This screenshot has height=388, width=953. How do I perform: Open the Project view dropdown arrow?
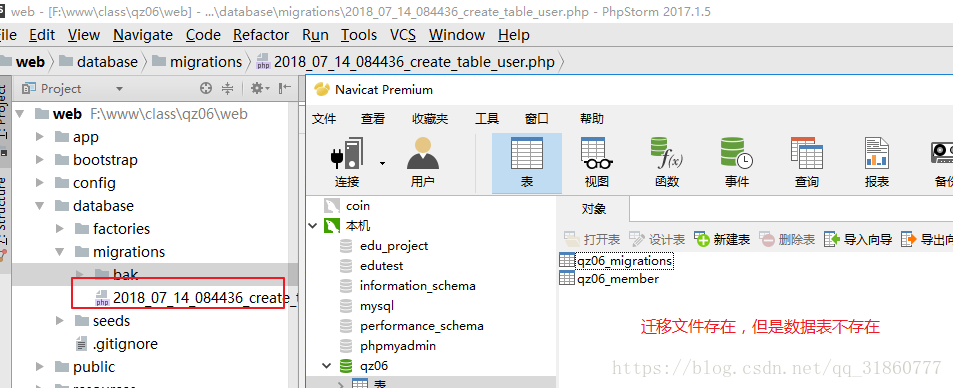[119, 89]
